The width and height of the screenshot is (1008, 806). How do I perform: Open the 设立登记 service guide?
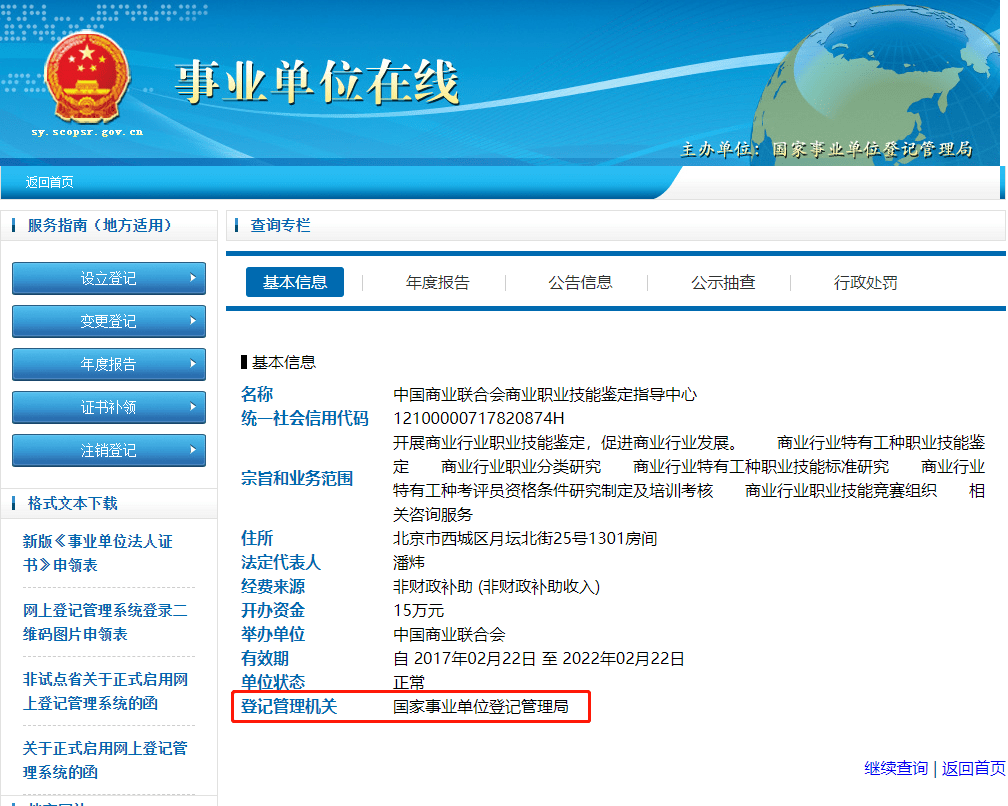click(x=109, y=278)
